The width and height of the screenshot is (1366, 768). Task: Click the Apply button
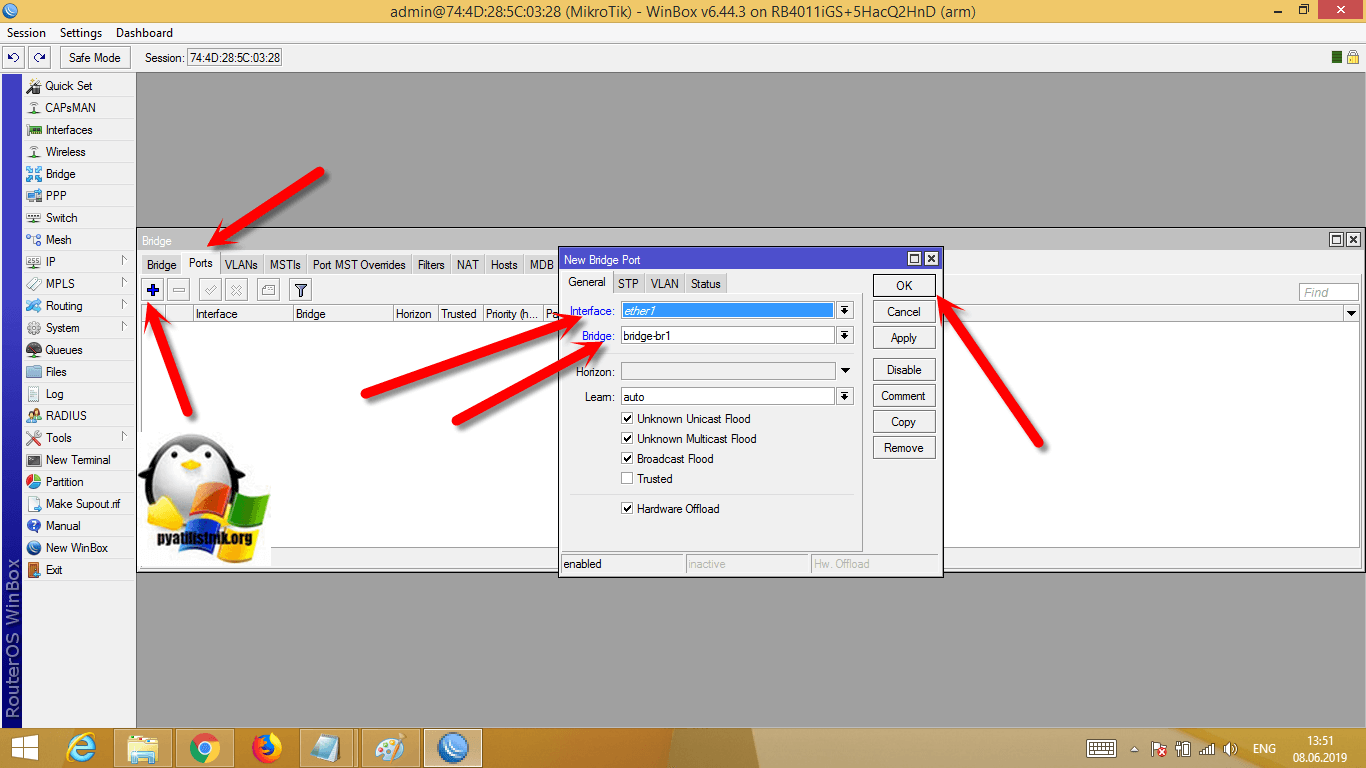point(903,338)
